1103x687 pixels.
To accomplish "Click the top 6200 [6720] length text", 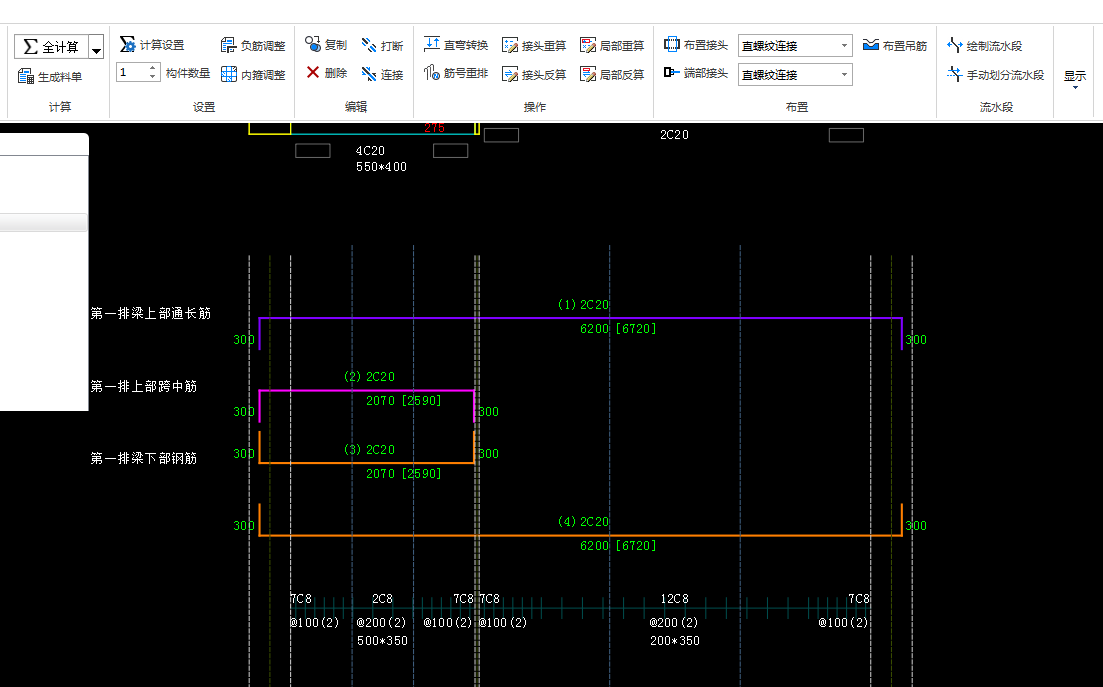I will click(618, 328).
